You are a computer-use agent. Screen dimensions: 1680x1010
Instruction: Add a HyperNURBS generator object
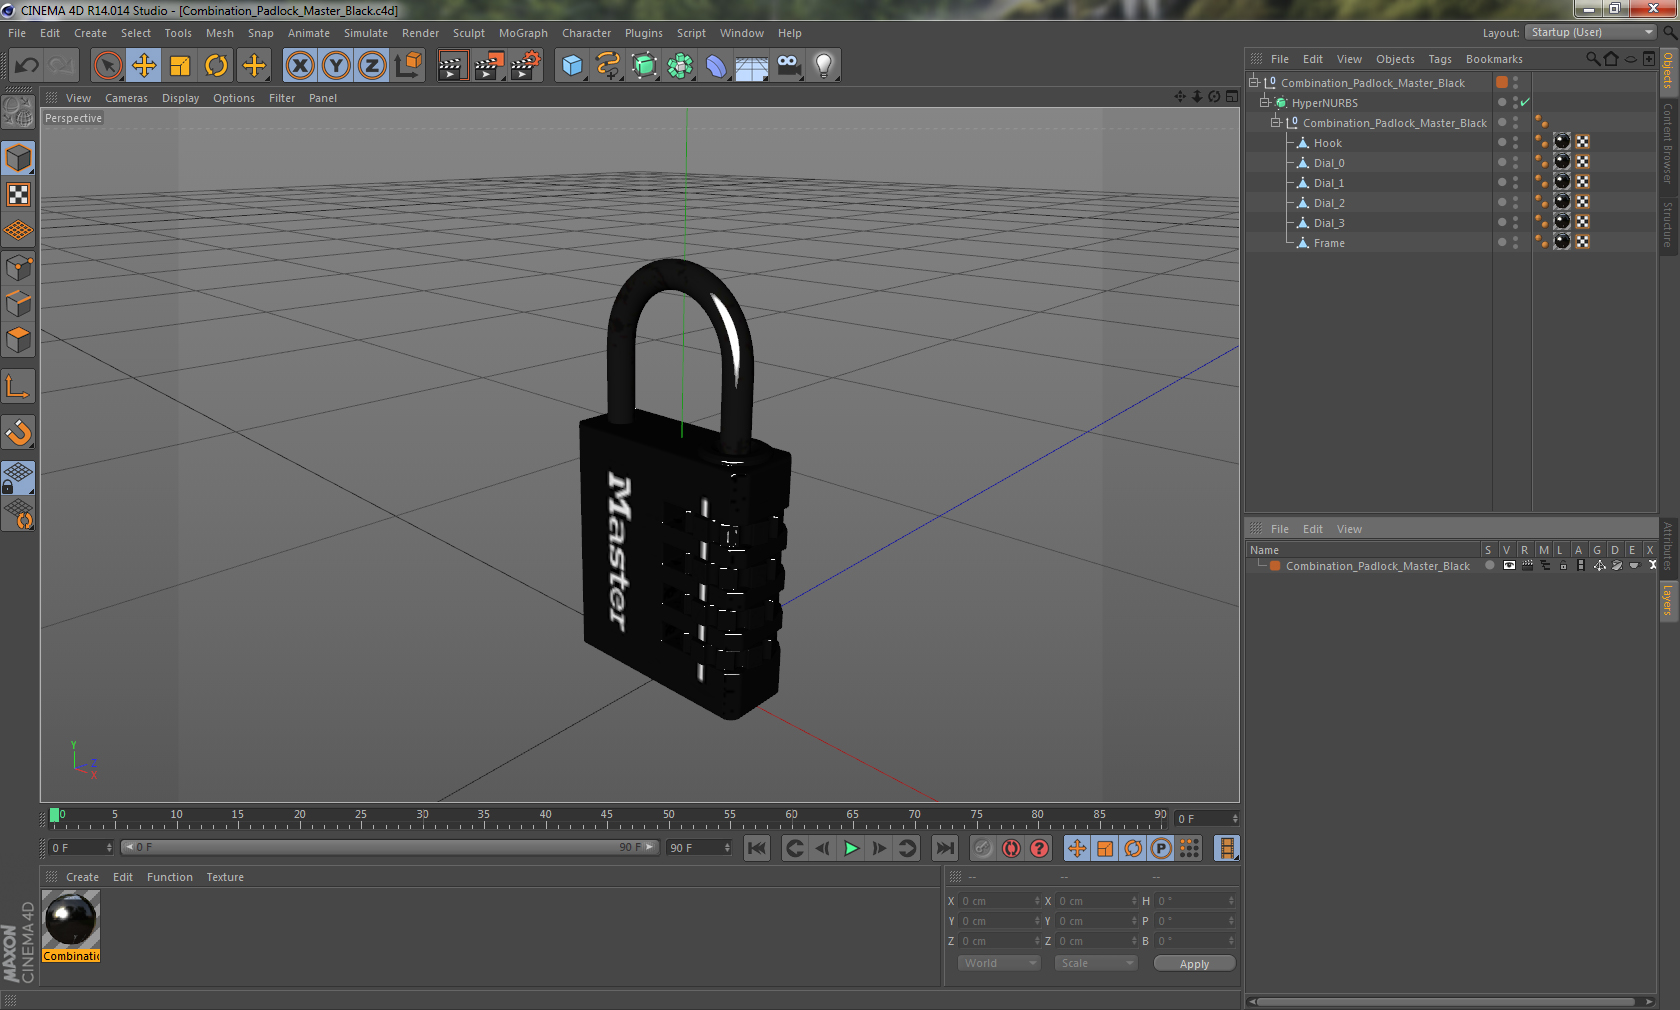pyautogui.click(x=645, y=66)
